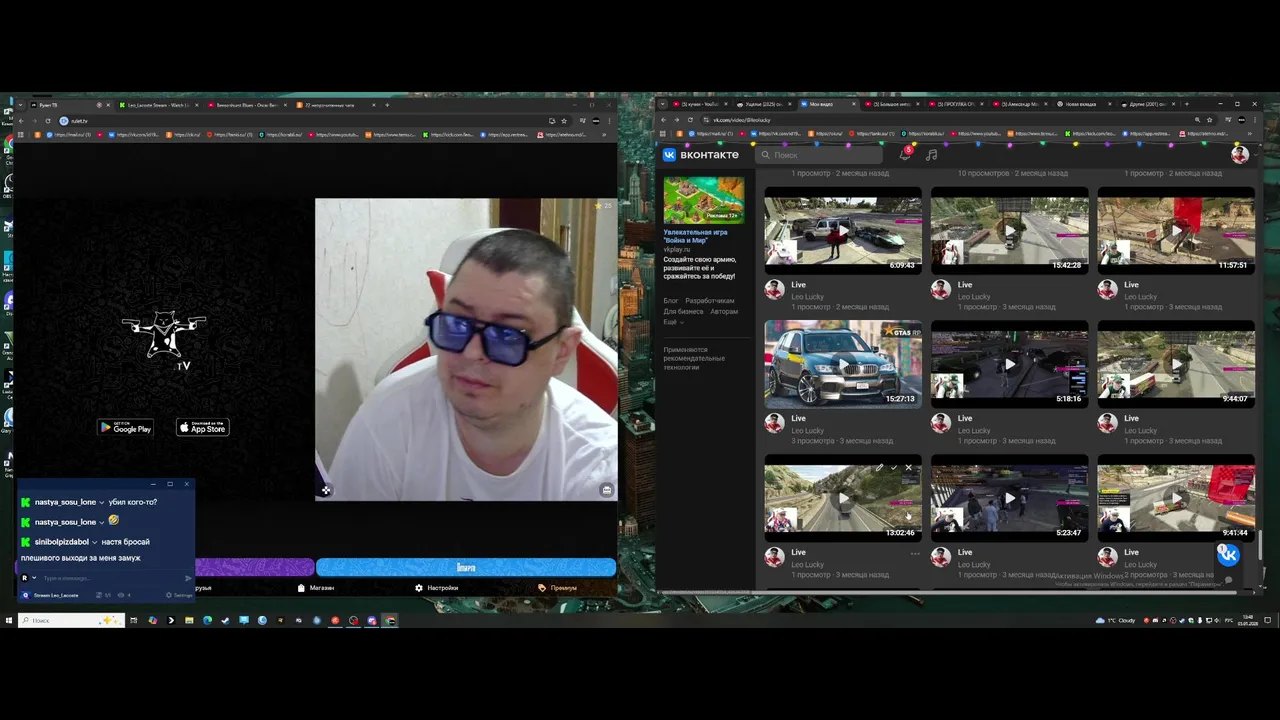
Task: Open the 11:57:51 Live video
Action: point(1176,229)
